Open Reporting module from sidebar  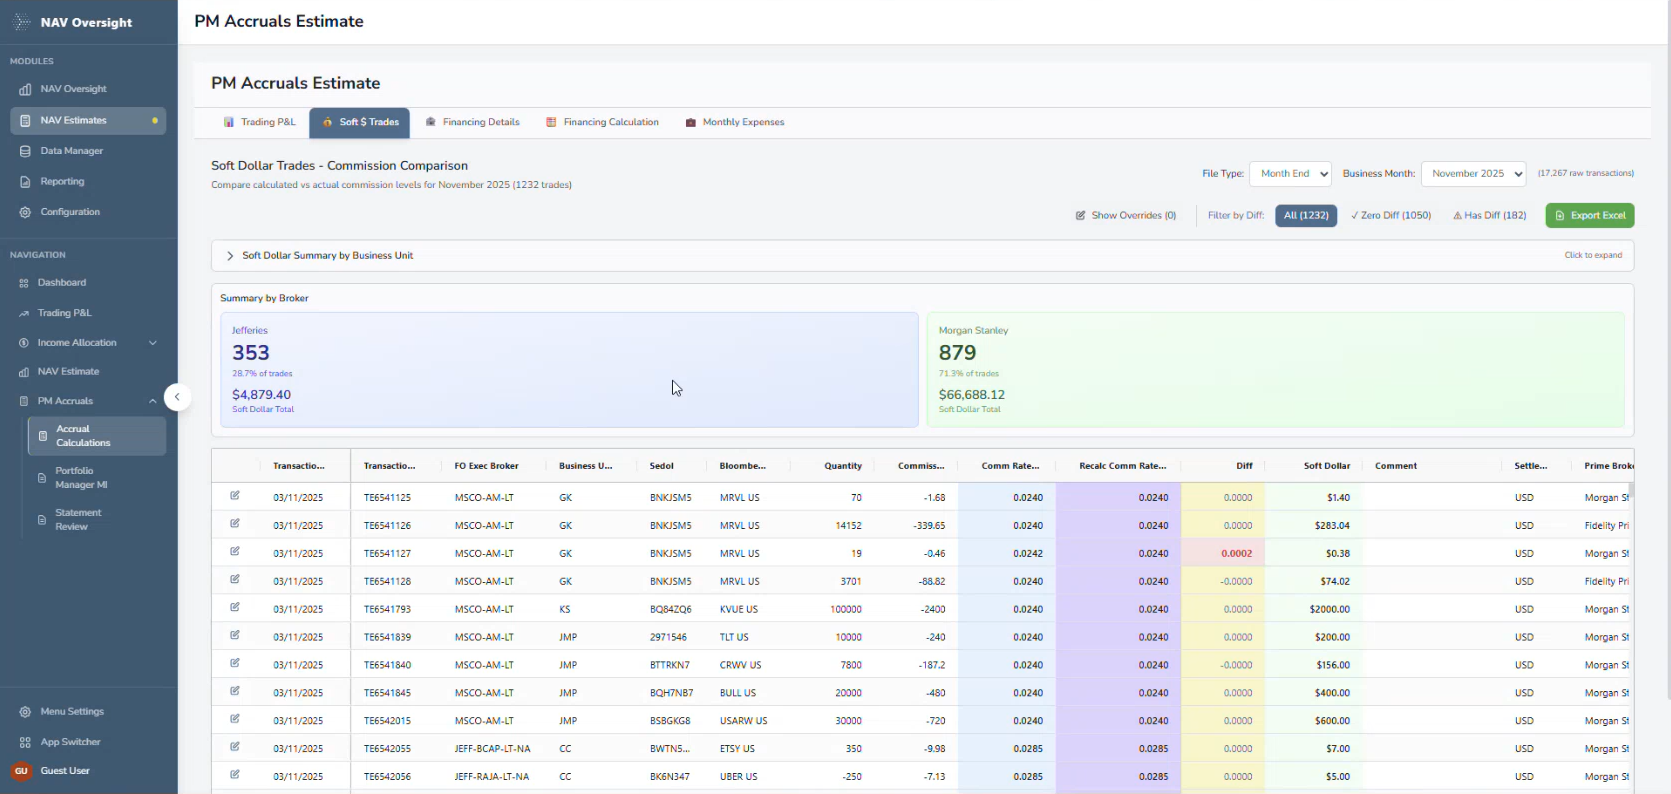tap(62, 182)
